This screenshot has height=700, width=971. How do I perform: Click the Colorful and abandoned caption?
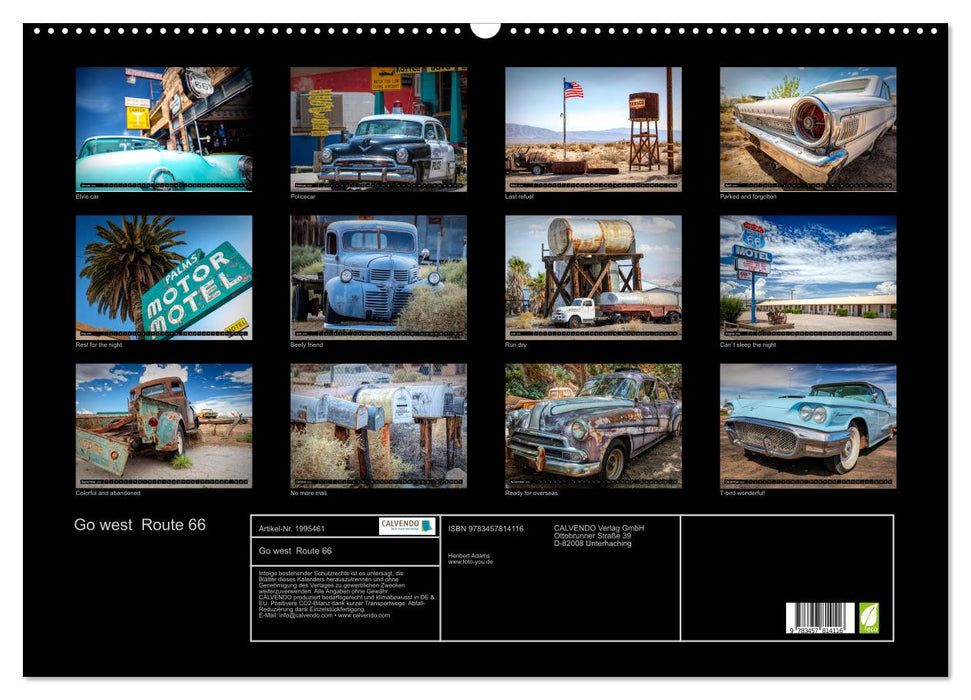pyautogui.click(x=110, y=491)
